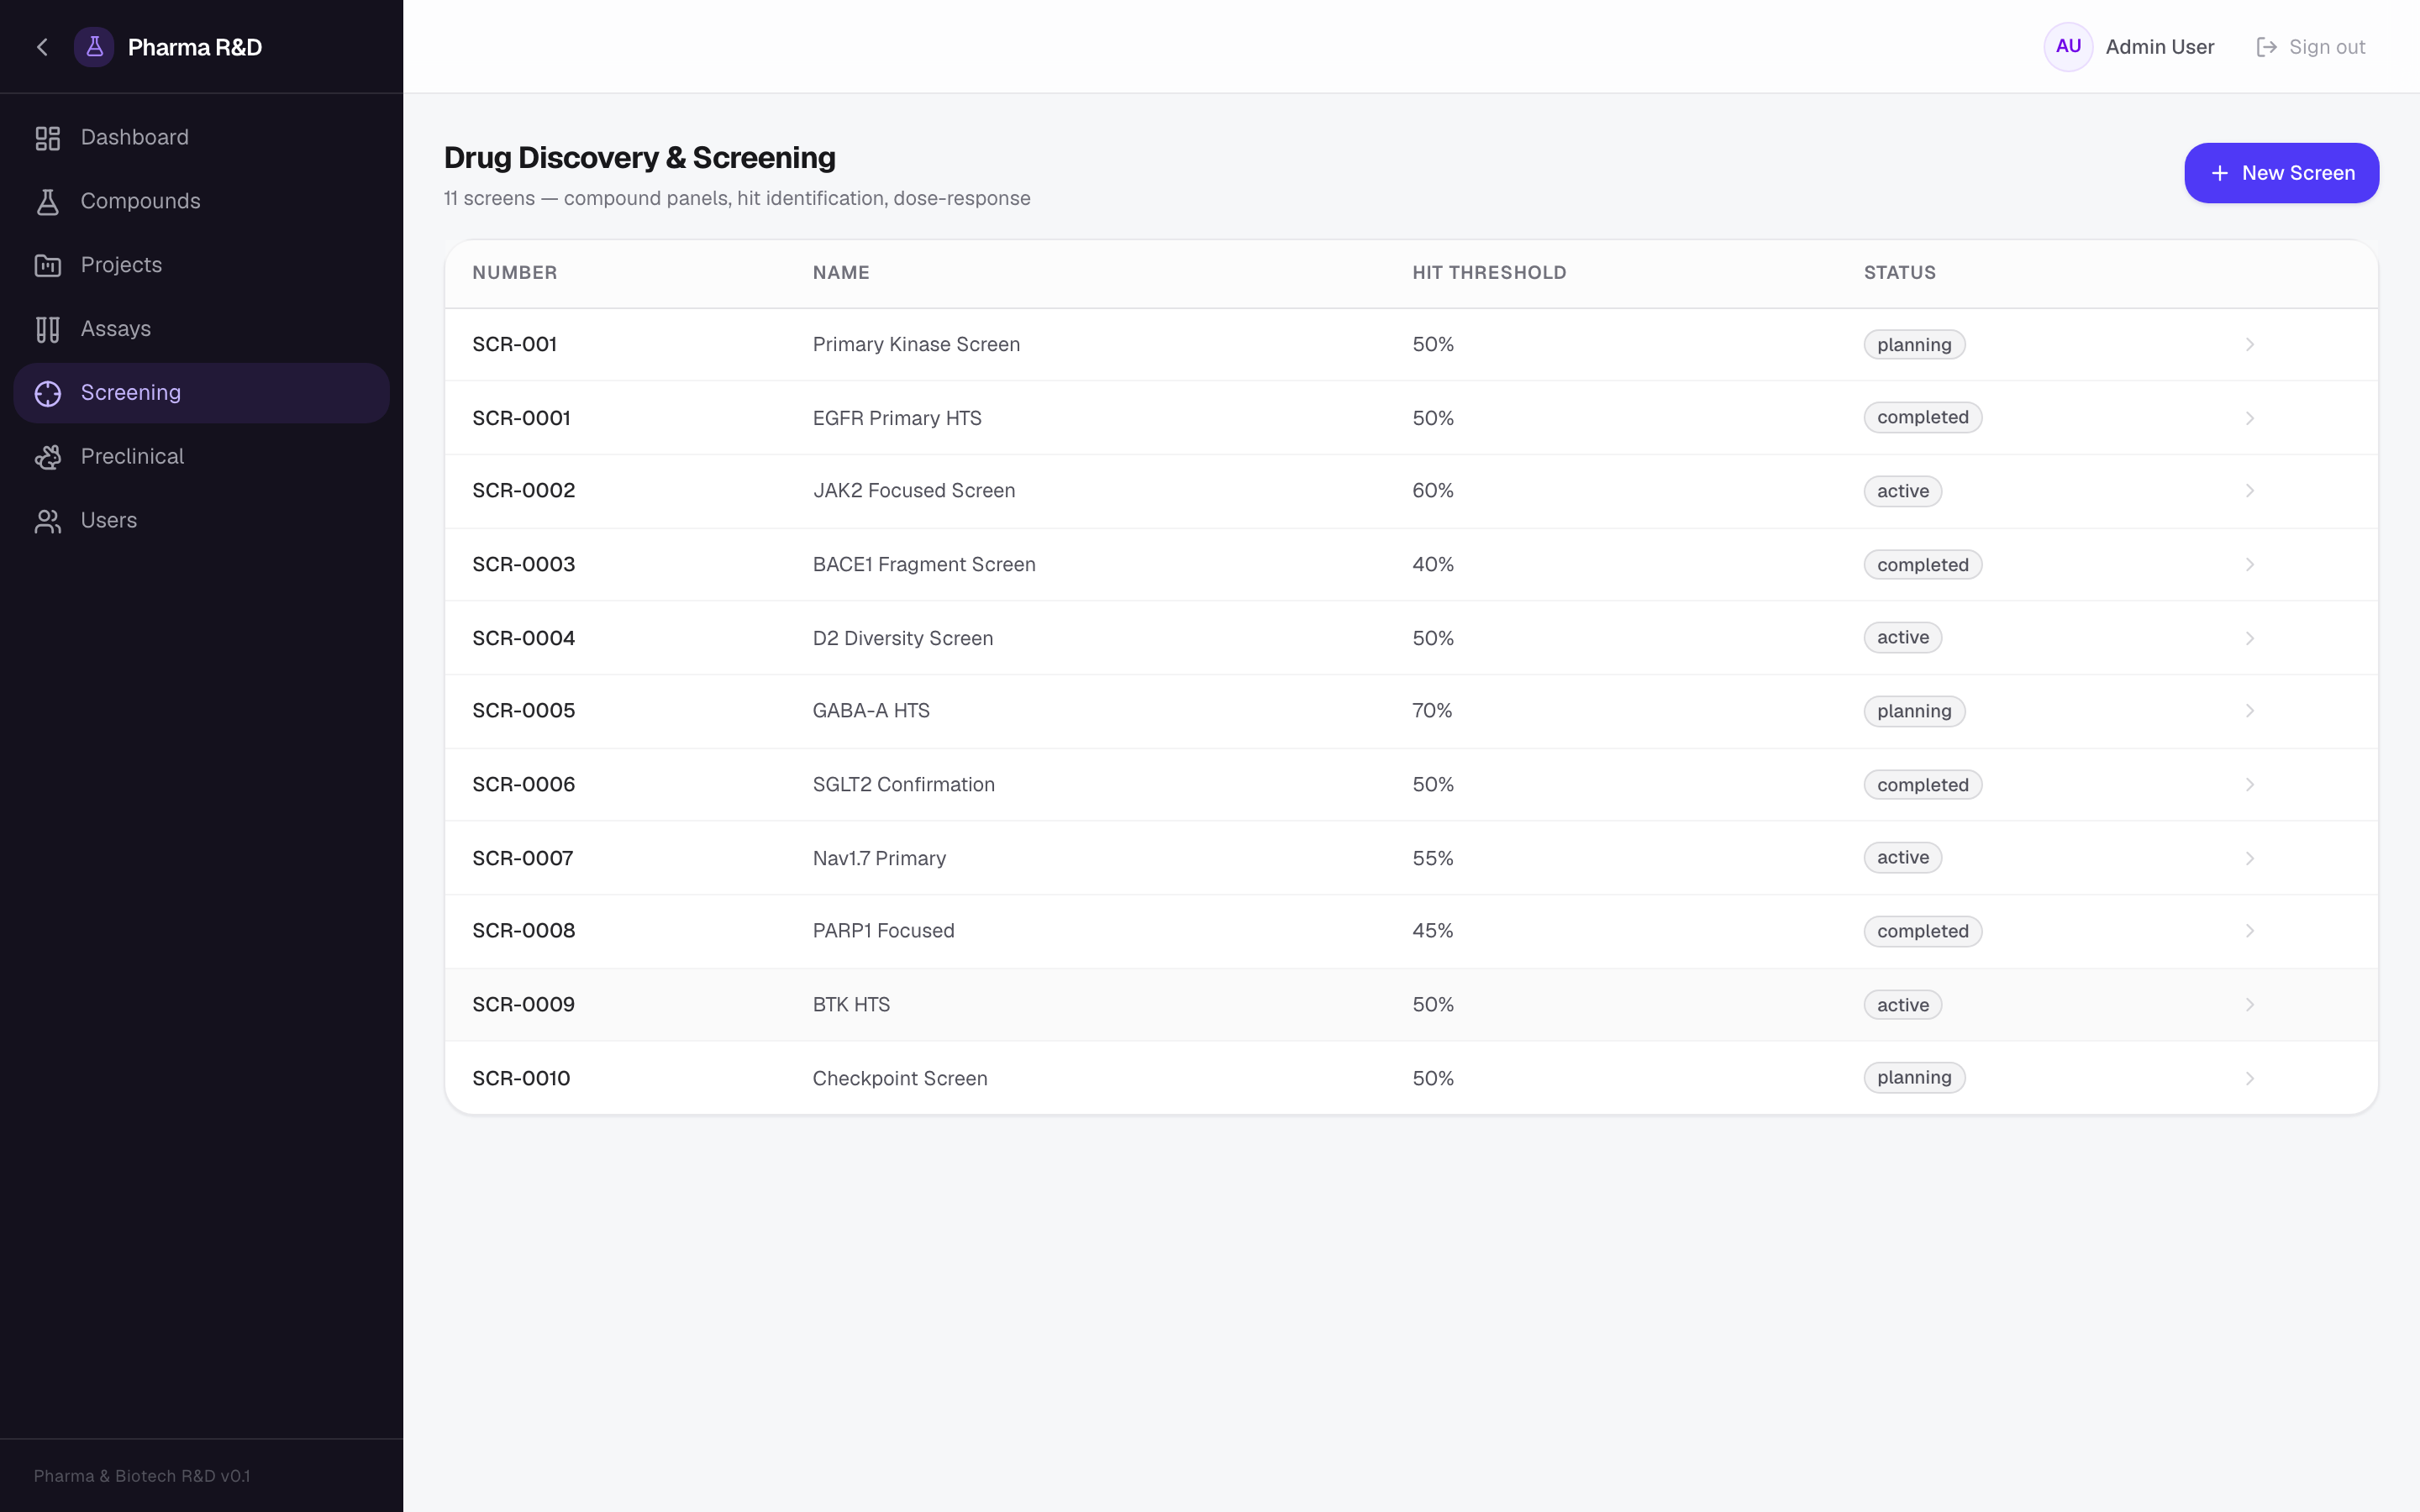Click the Compounds flask icon
This screenshot has width=2420, height=1512.
point(48,202)
